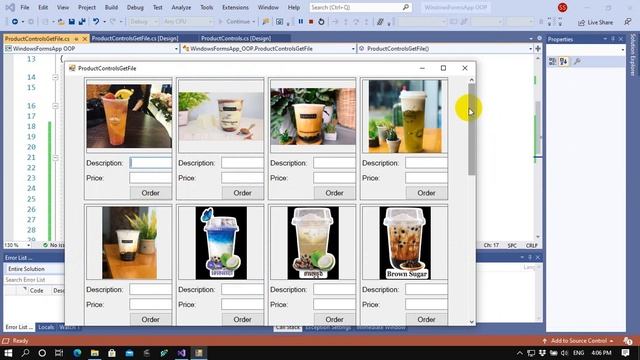
Task: Open the File menu
Action: (25, 7)
